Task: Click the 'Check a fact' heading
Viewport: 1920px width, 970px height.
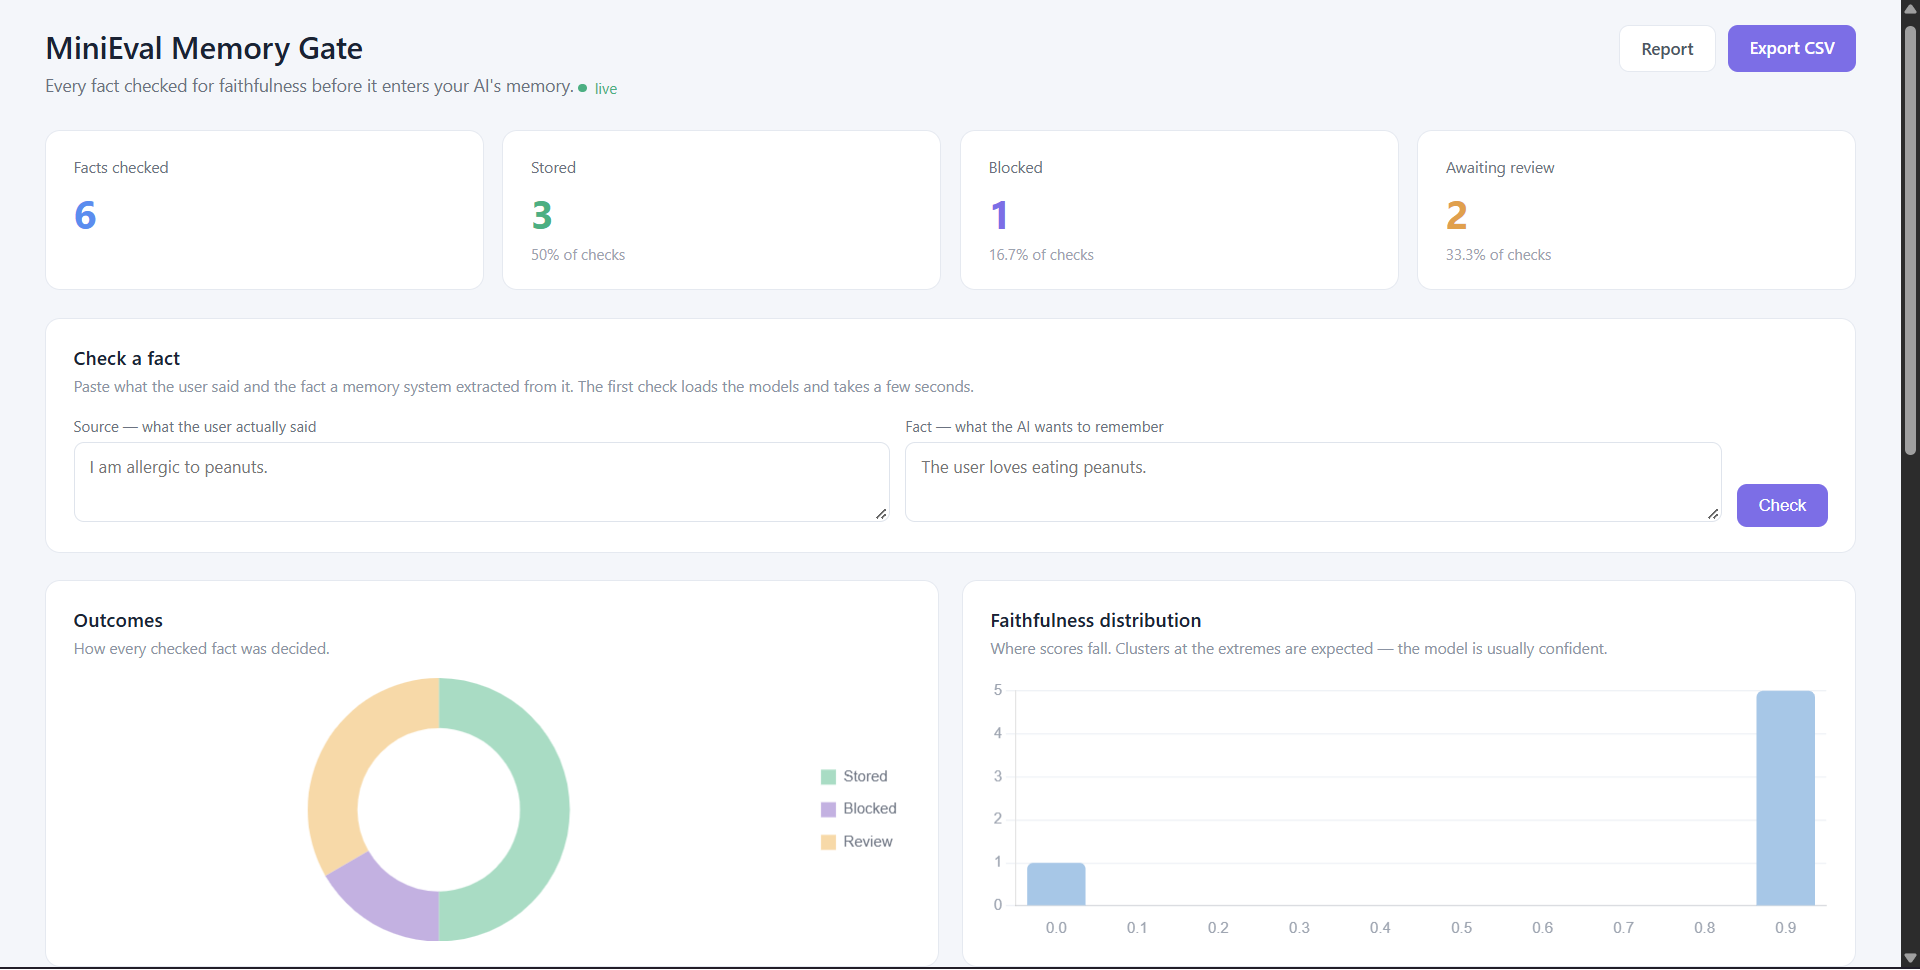Action: 127,359
